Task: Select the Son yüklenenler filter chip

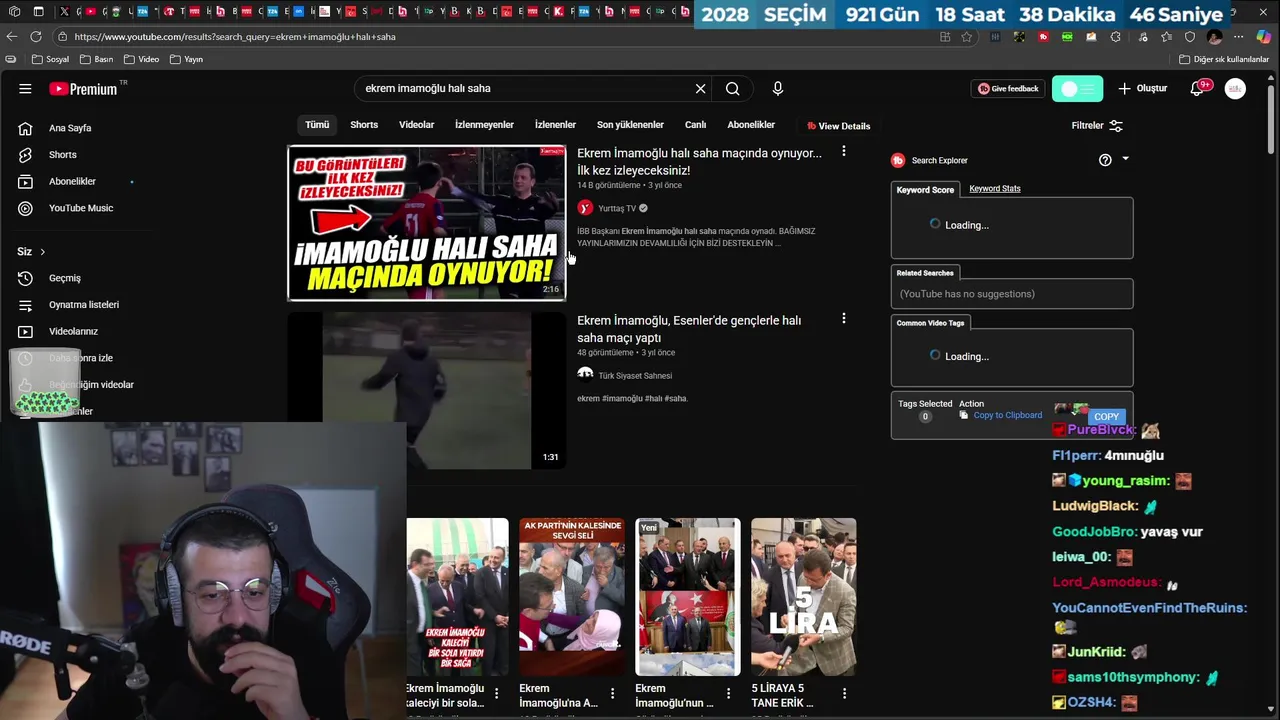Action: point(630,125)
